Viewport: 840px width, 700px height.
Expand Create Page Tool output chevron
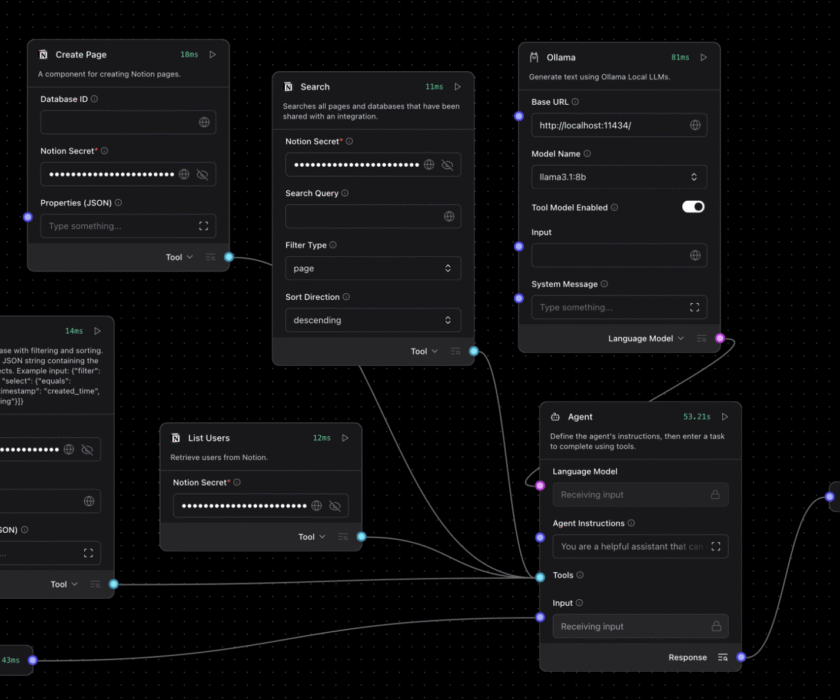pos(190,257)
